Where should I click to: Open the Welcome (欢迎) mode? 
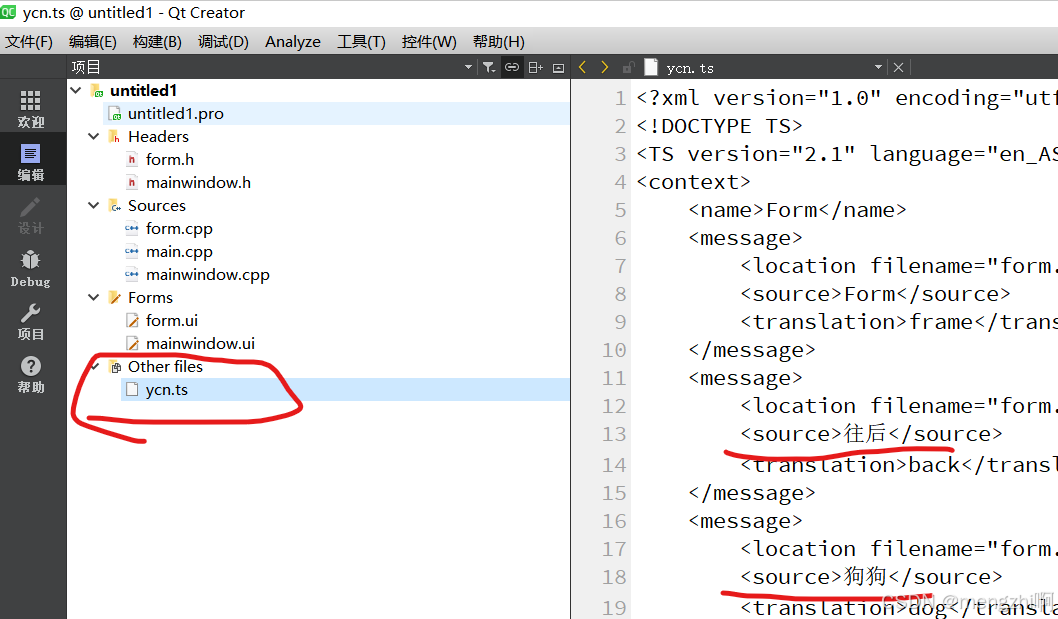(x=31, y=109)
